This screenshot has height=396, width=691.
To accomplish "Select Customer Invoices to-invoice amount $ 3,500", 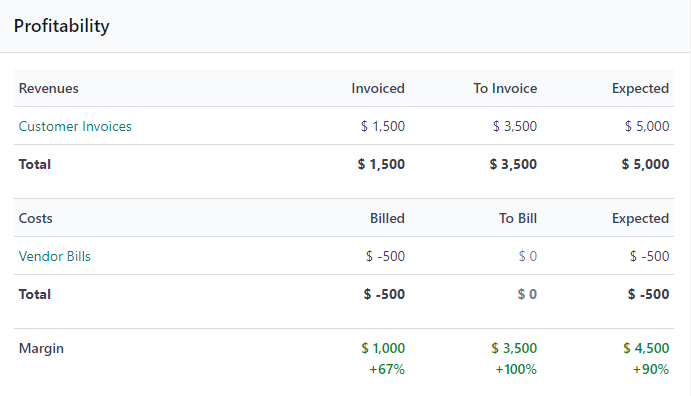I will coord(515,126).
